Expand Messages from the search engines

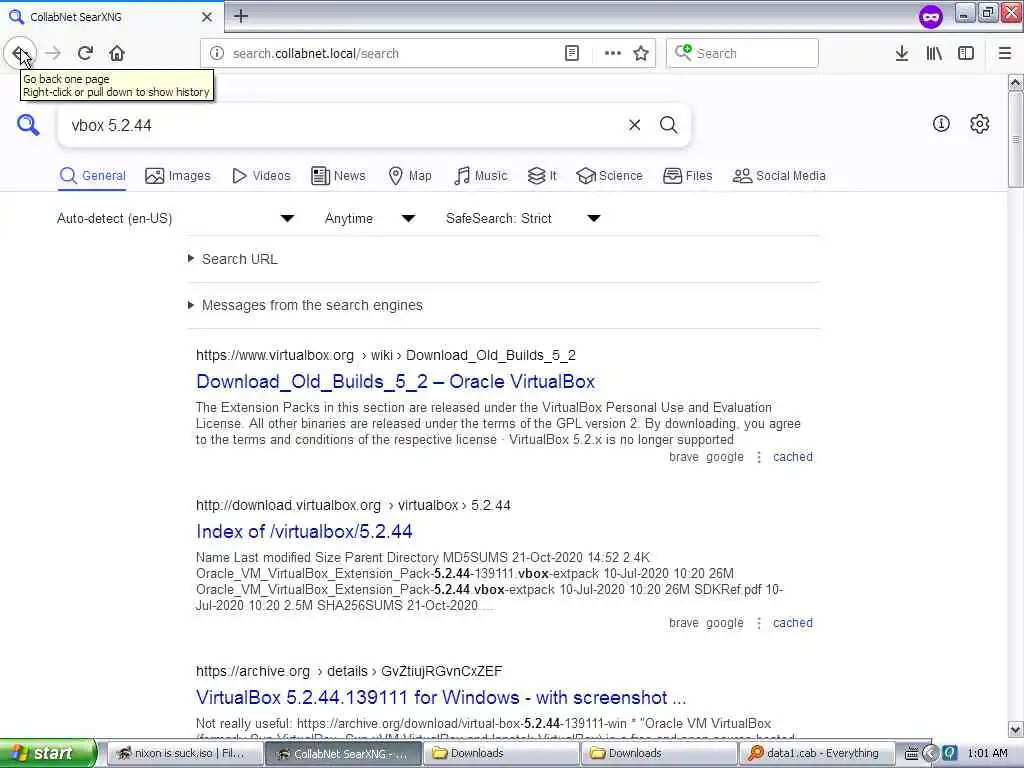click(306, 305)
